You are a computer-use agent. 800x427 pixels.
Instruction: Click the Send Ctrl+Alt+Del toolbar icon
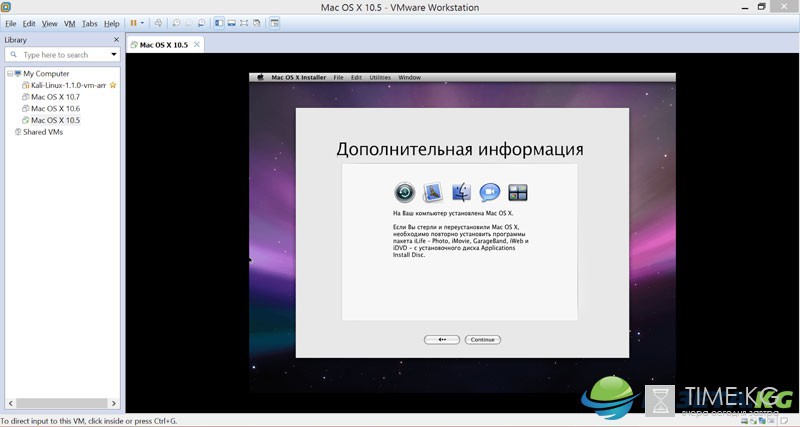(159, 23)
